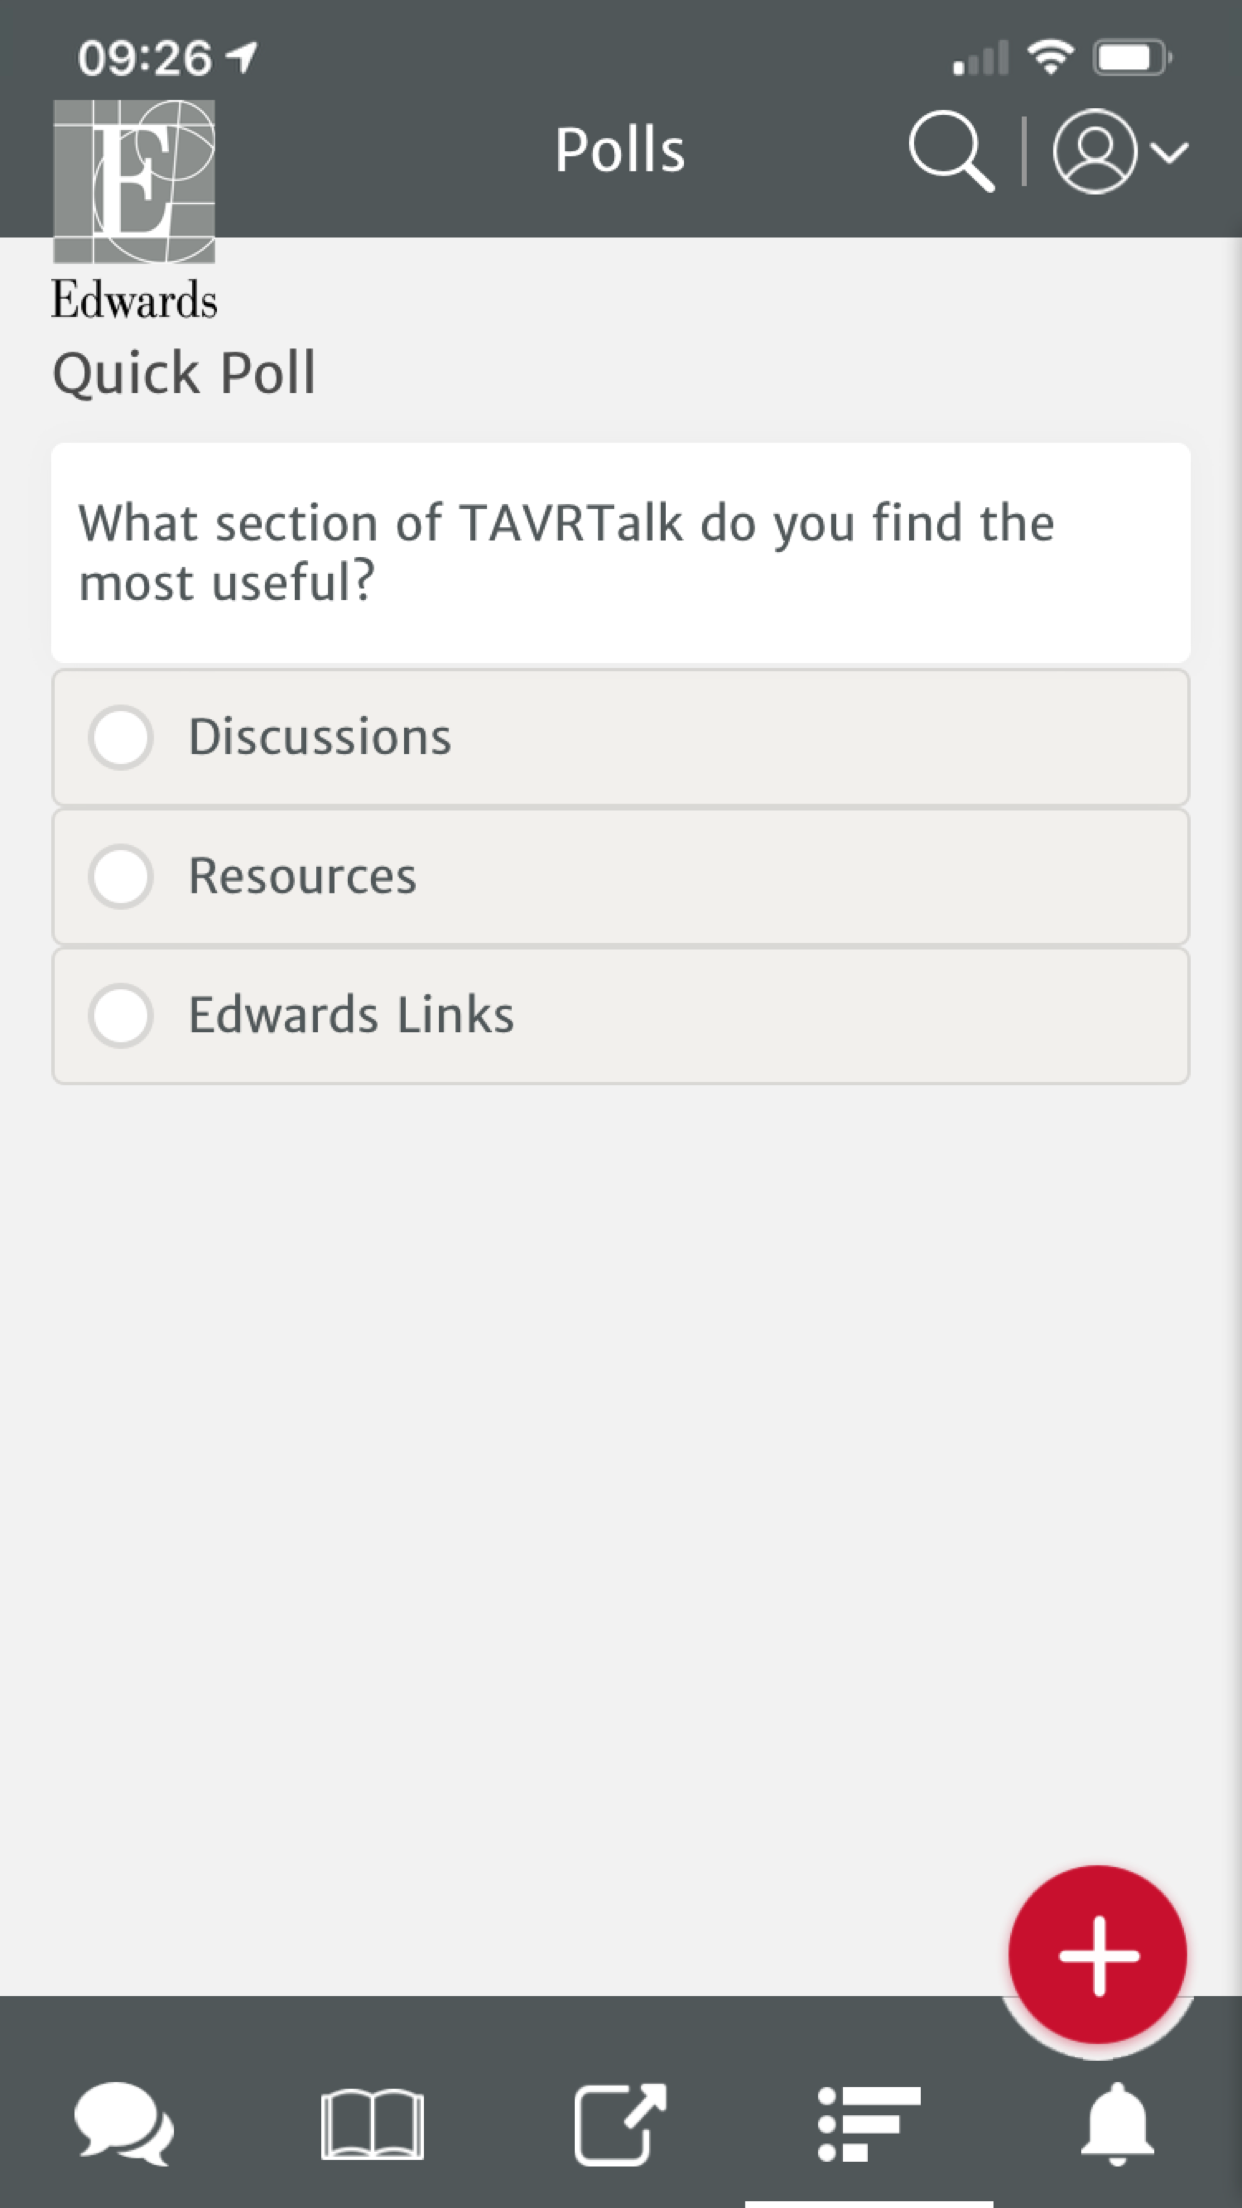
Task: Expand the profile dropdown chevron
Action: pos(1169,152)
